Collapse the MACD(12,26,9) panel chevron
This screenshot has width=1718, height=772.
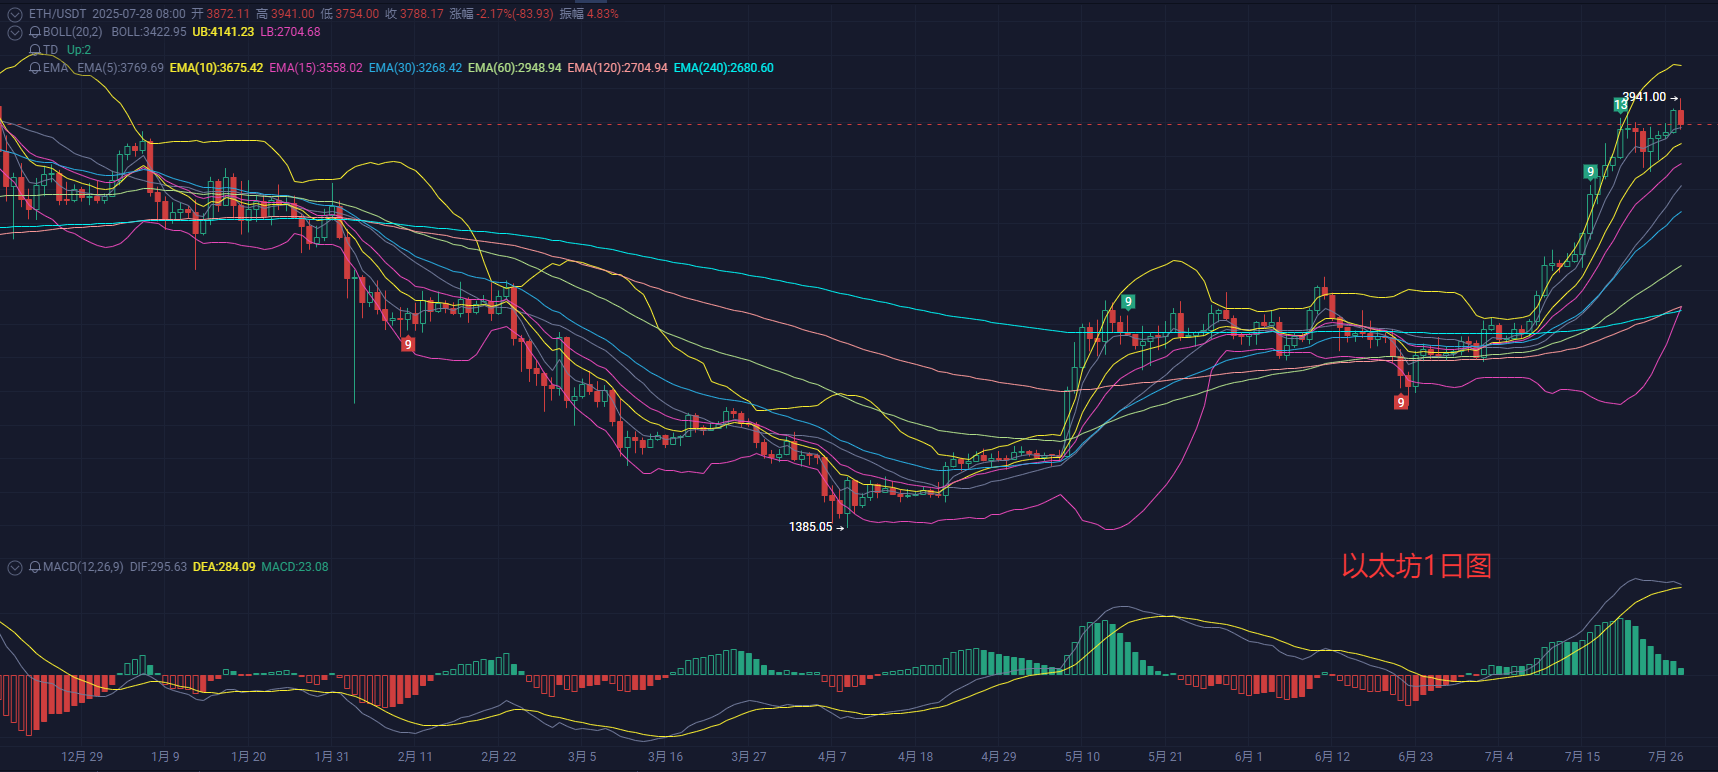(x=14, y=567)
